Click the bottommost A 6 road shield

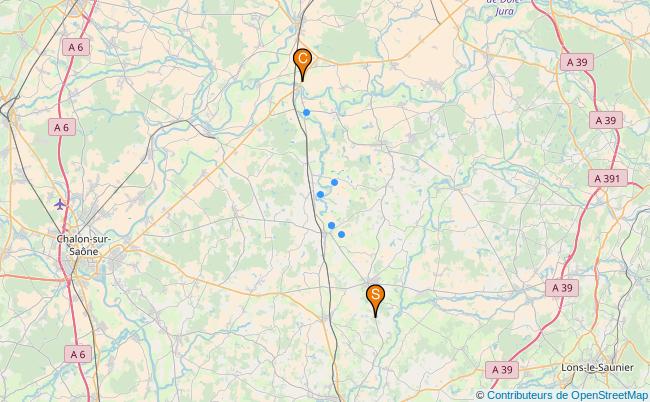78,354
